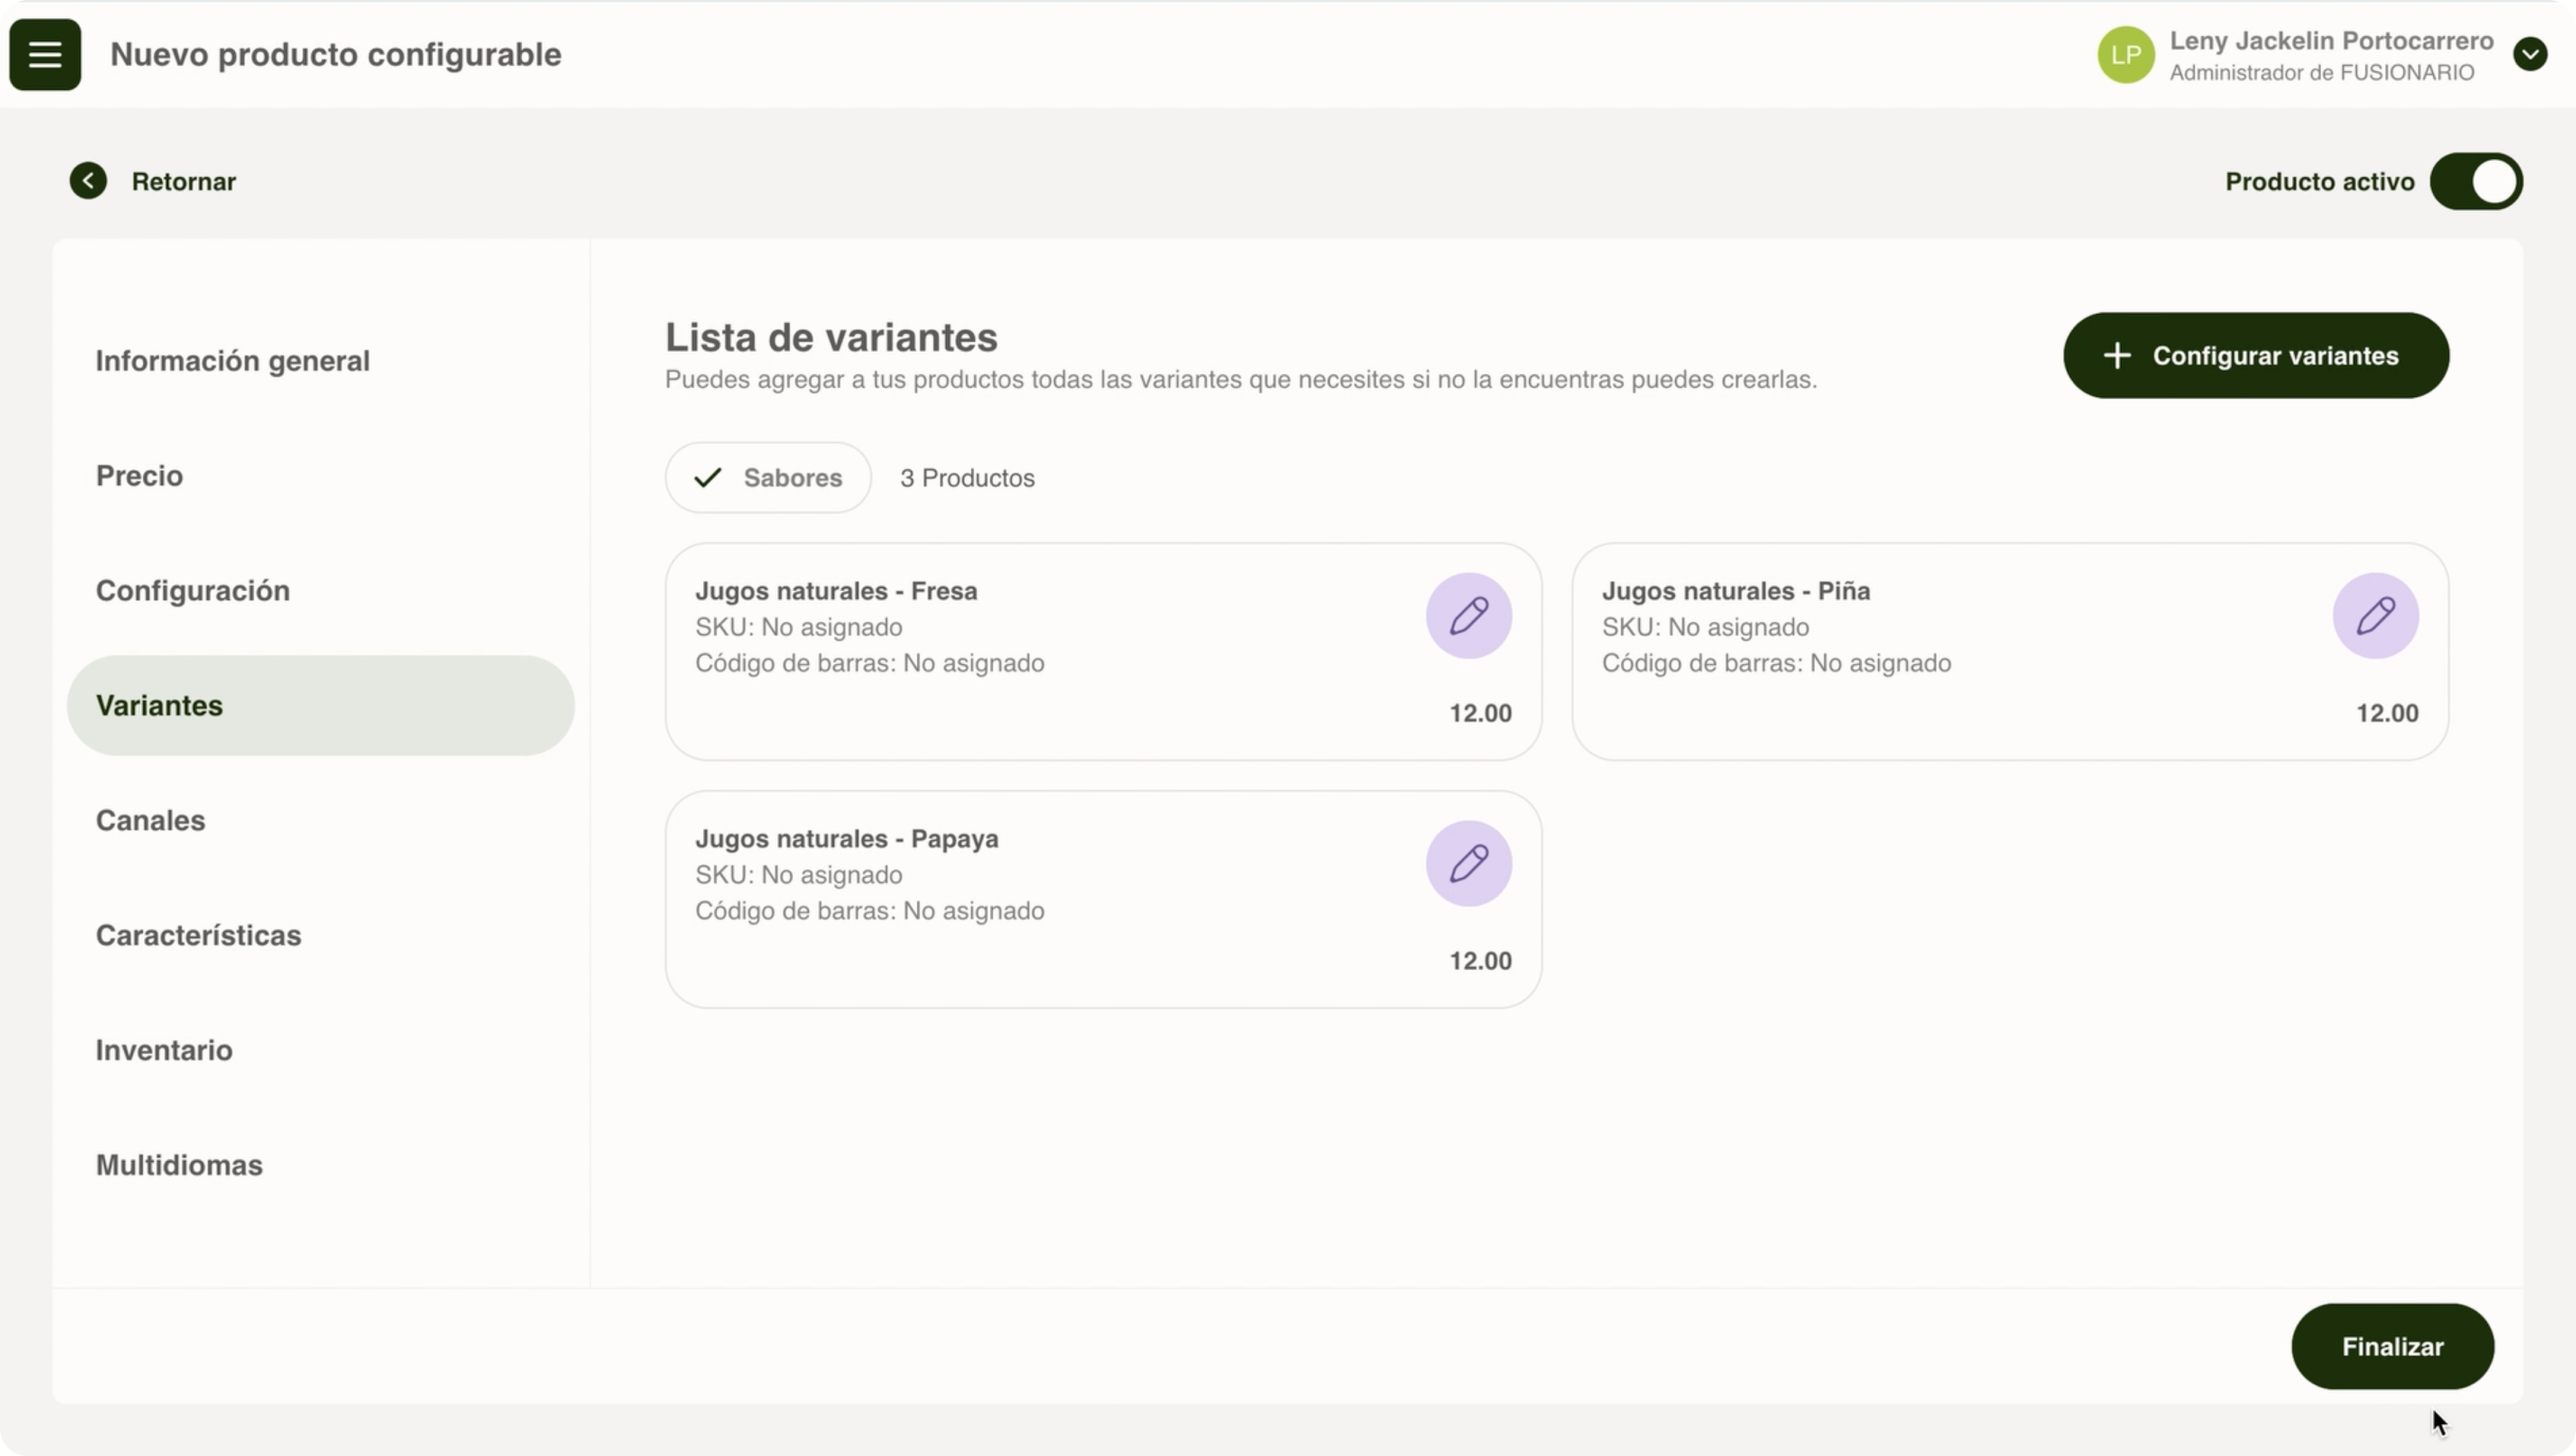Toggle the Sabores checkmark chip
The image size is (2576, 1456).
coord(768,478)
